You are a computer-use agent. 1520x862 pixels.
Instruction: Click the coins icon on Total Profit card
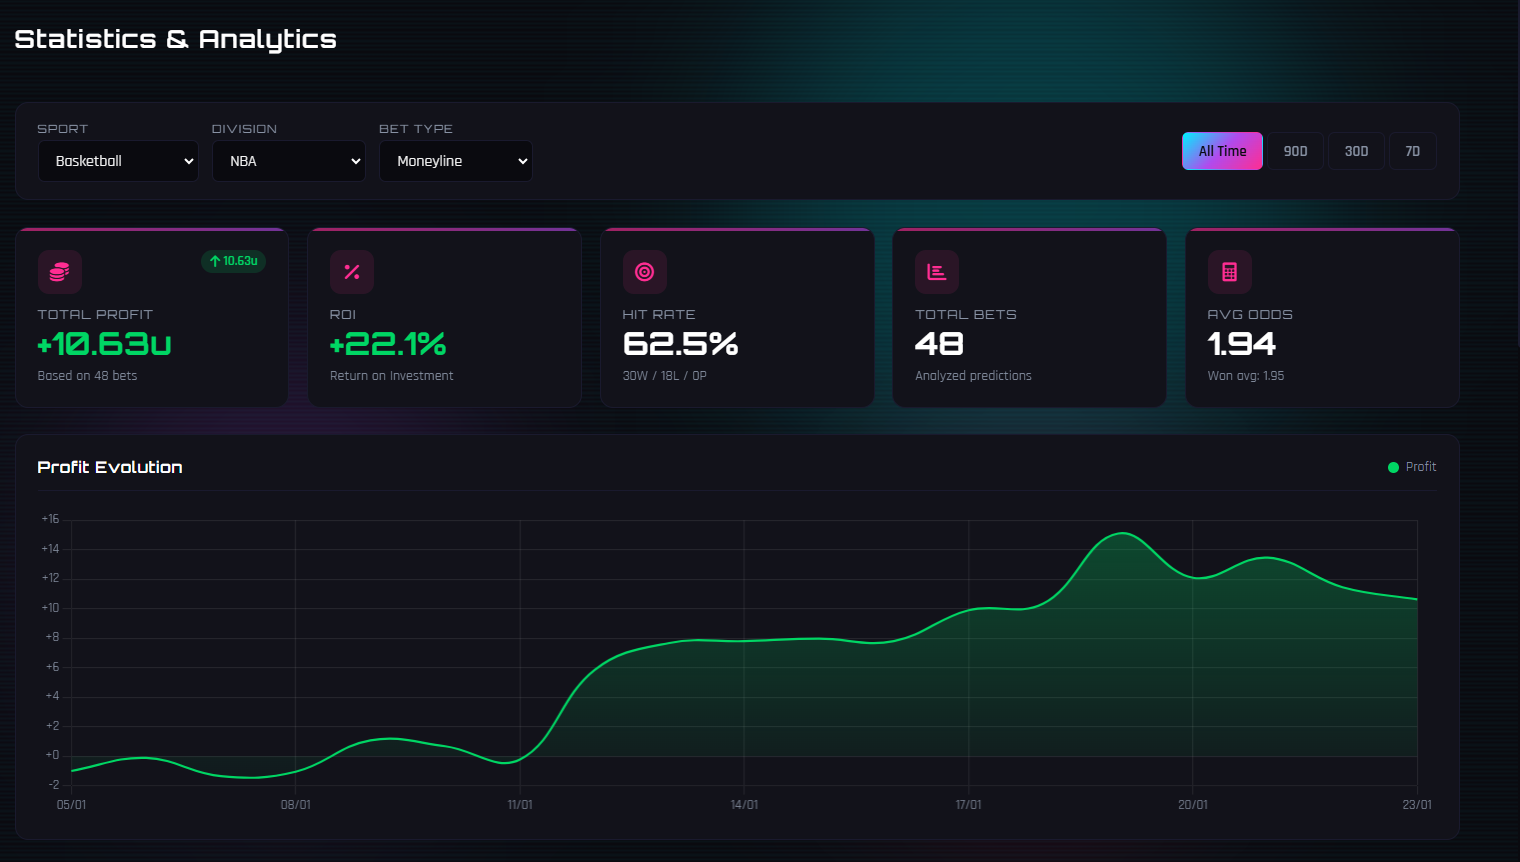pyautogui.click(x=59, y=271)
